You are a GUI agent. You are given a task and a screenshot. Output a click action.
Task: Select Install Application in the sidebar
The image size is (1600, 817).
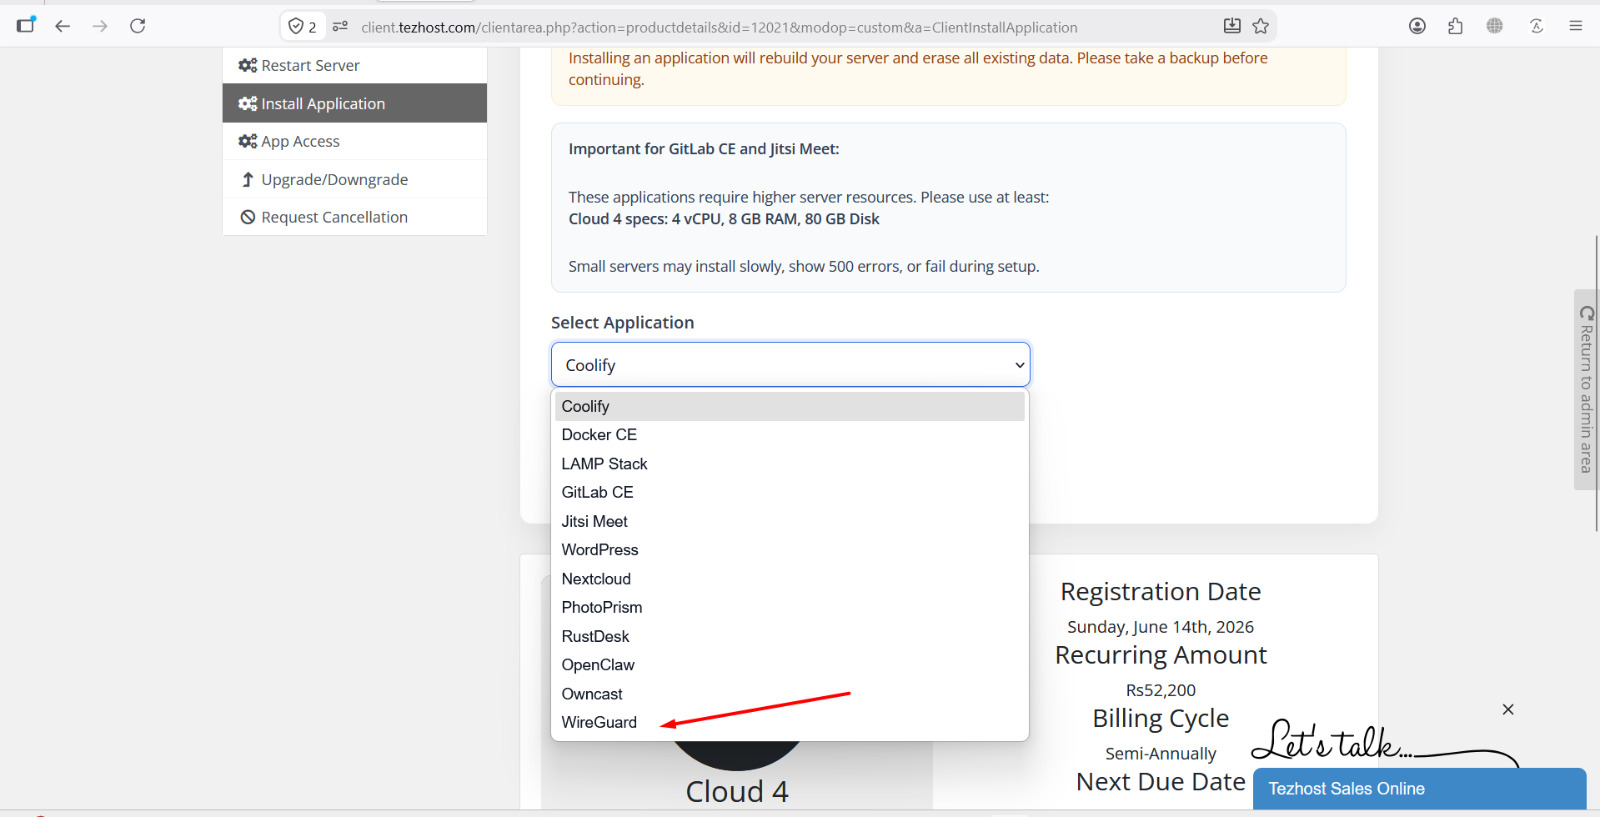tap(354, 103)
